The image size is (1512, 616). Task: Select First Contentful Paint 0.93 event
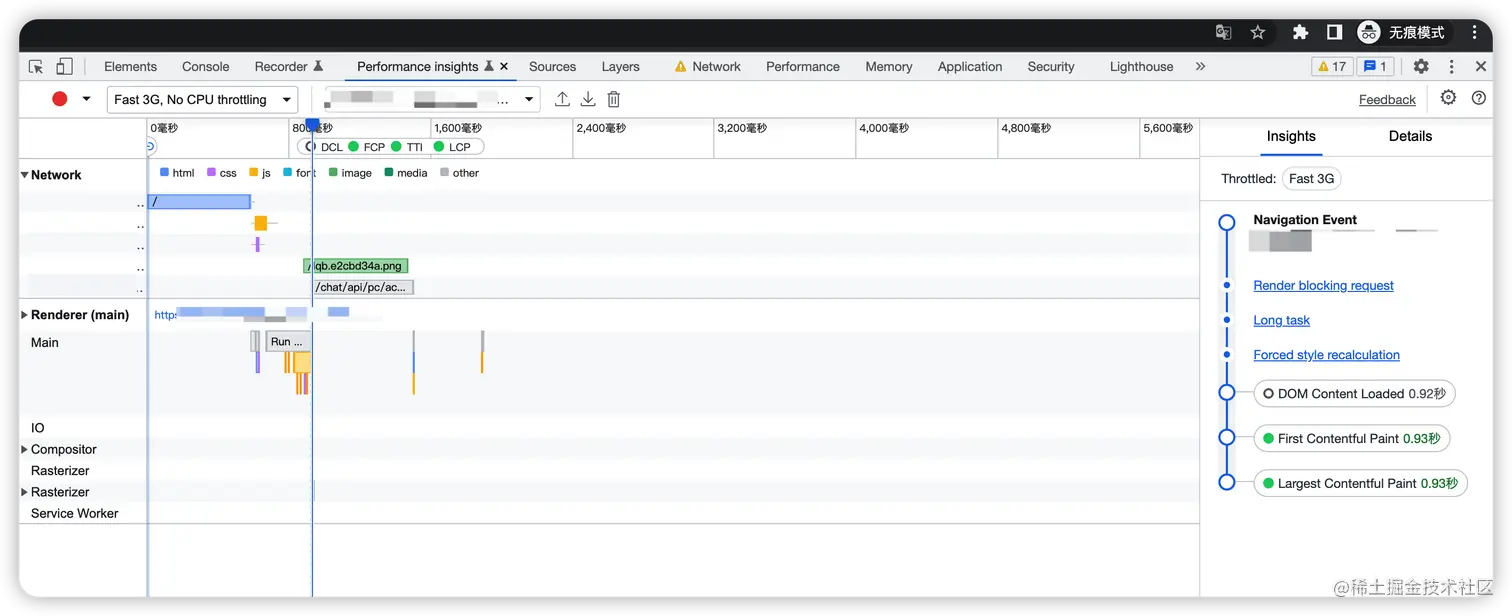(x=1351, y=438)
